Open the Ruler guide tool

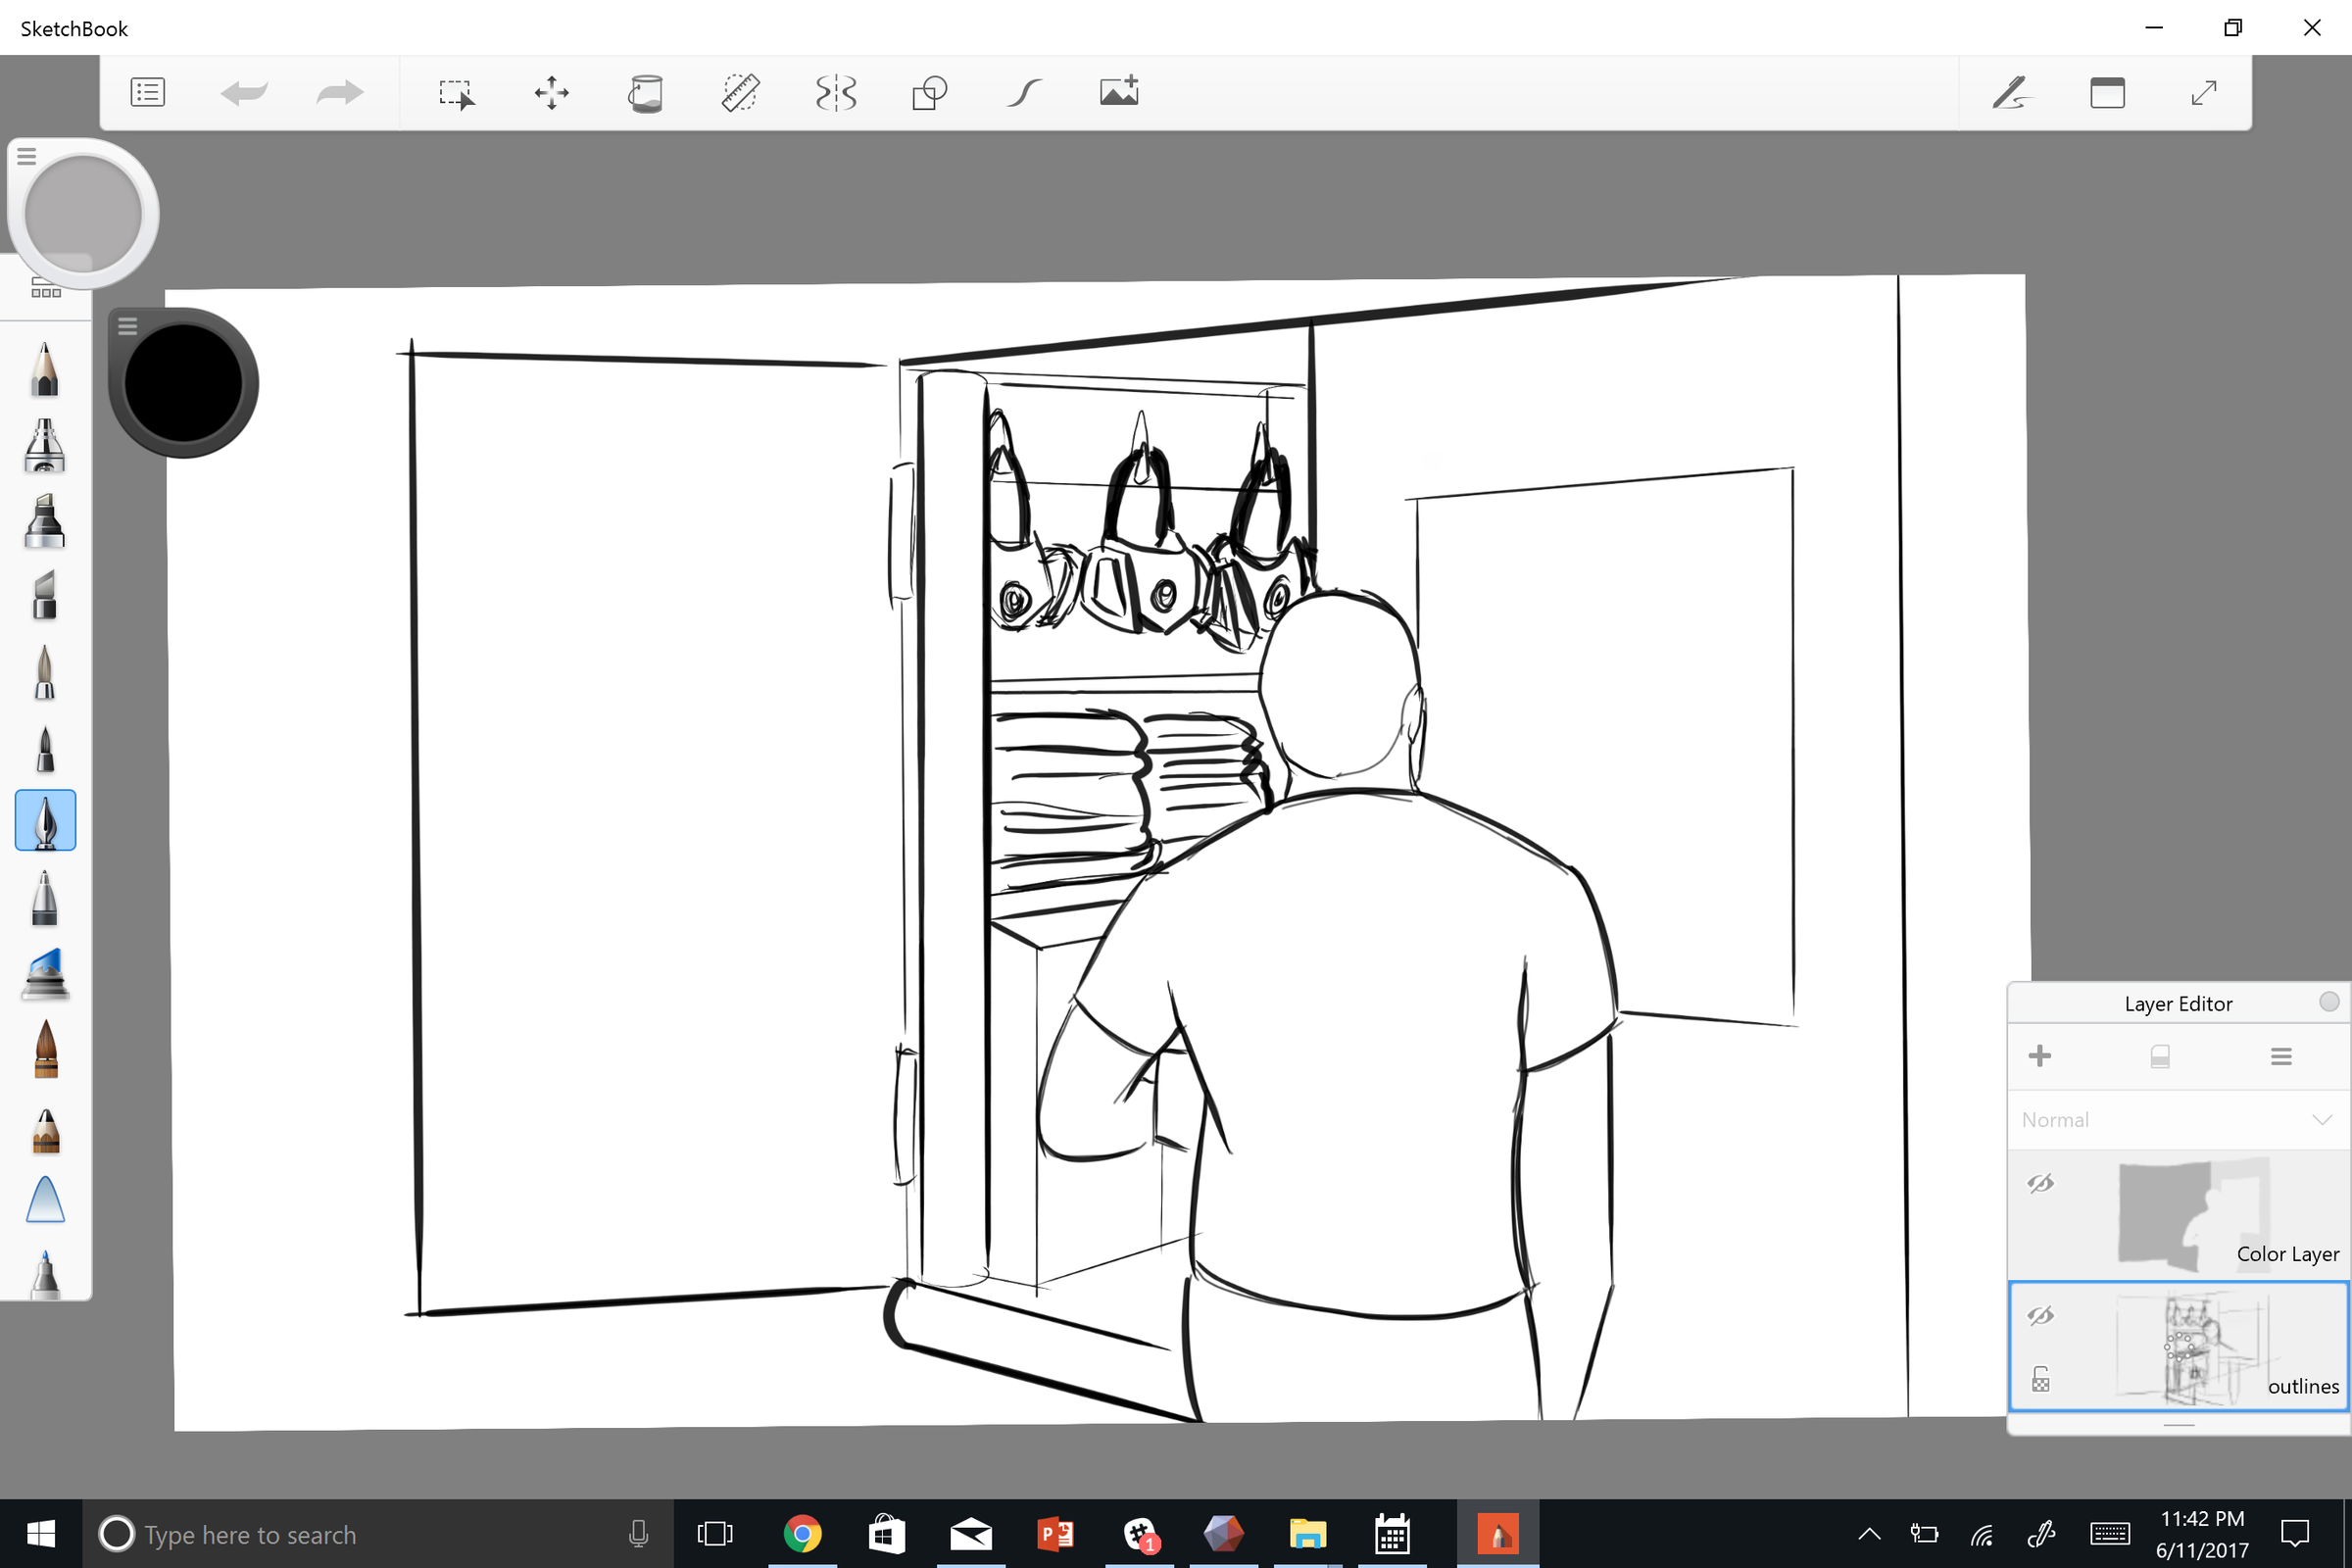[741, 92]
